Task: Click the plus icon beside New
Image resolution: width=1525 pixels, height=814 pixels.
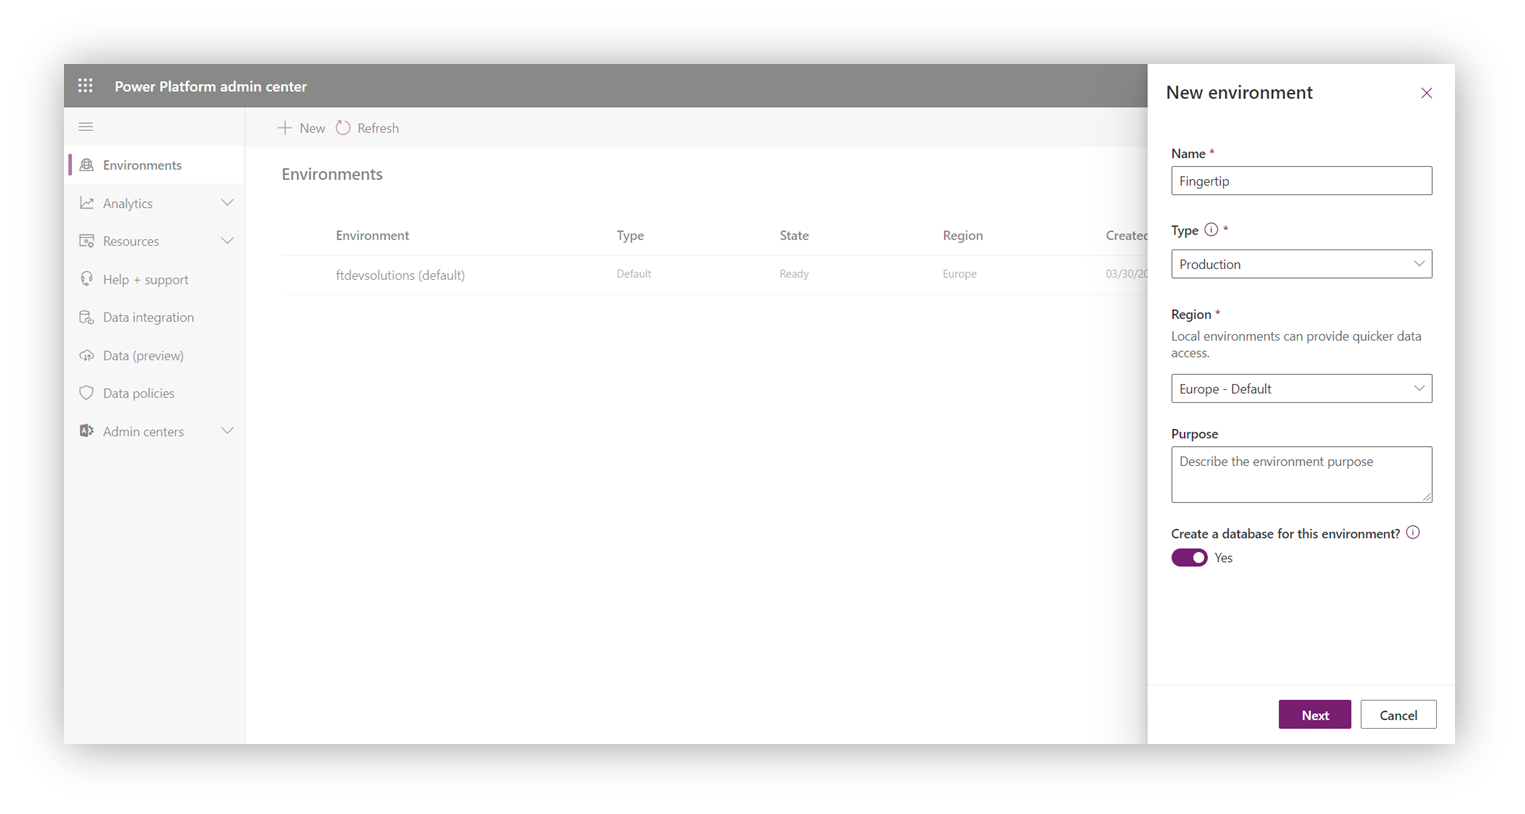Action: [285, 128]
